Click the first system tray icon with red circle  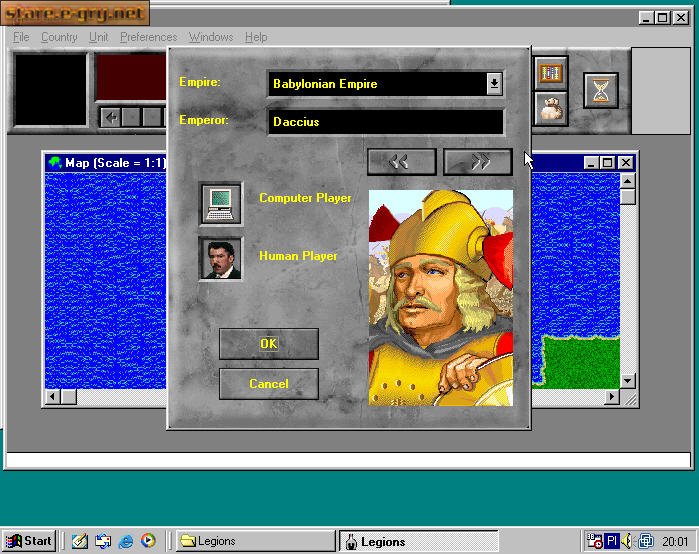pos(595,541)
